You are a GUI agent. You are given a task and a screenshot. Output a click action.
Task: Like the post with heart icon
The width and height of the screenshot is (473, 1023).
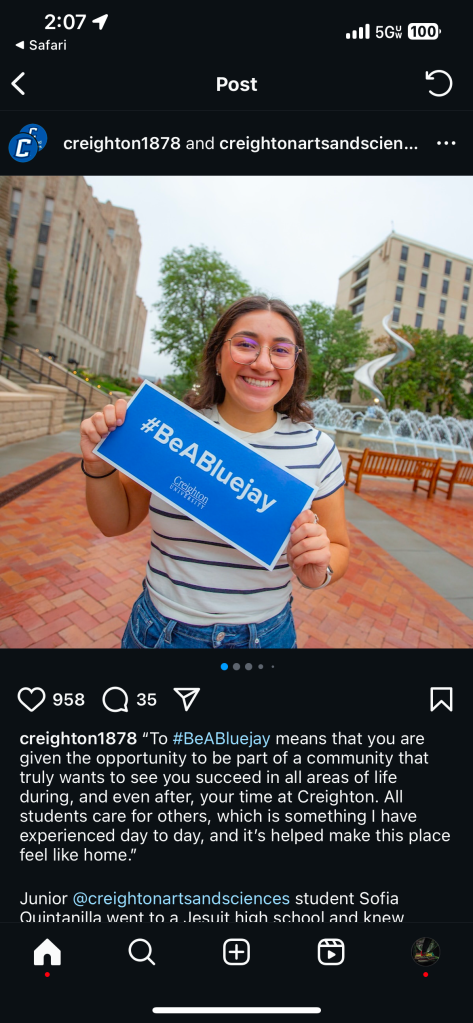[31, 699]
